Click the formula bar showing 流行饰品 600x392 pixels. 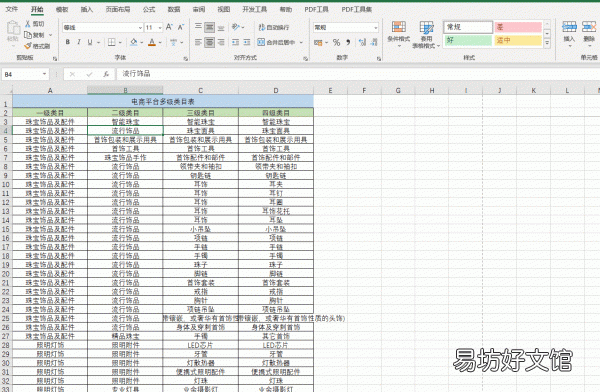coord(358,74)
